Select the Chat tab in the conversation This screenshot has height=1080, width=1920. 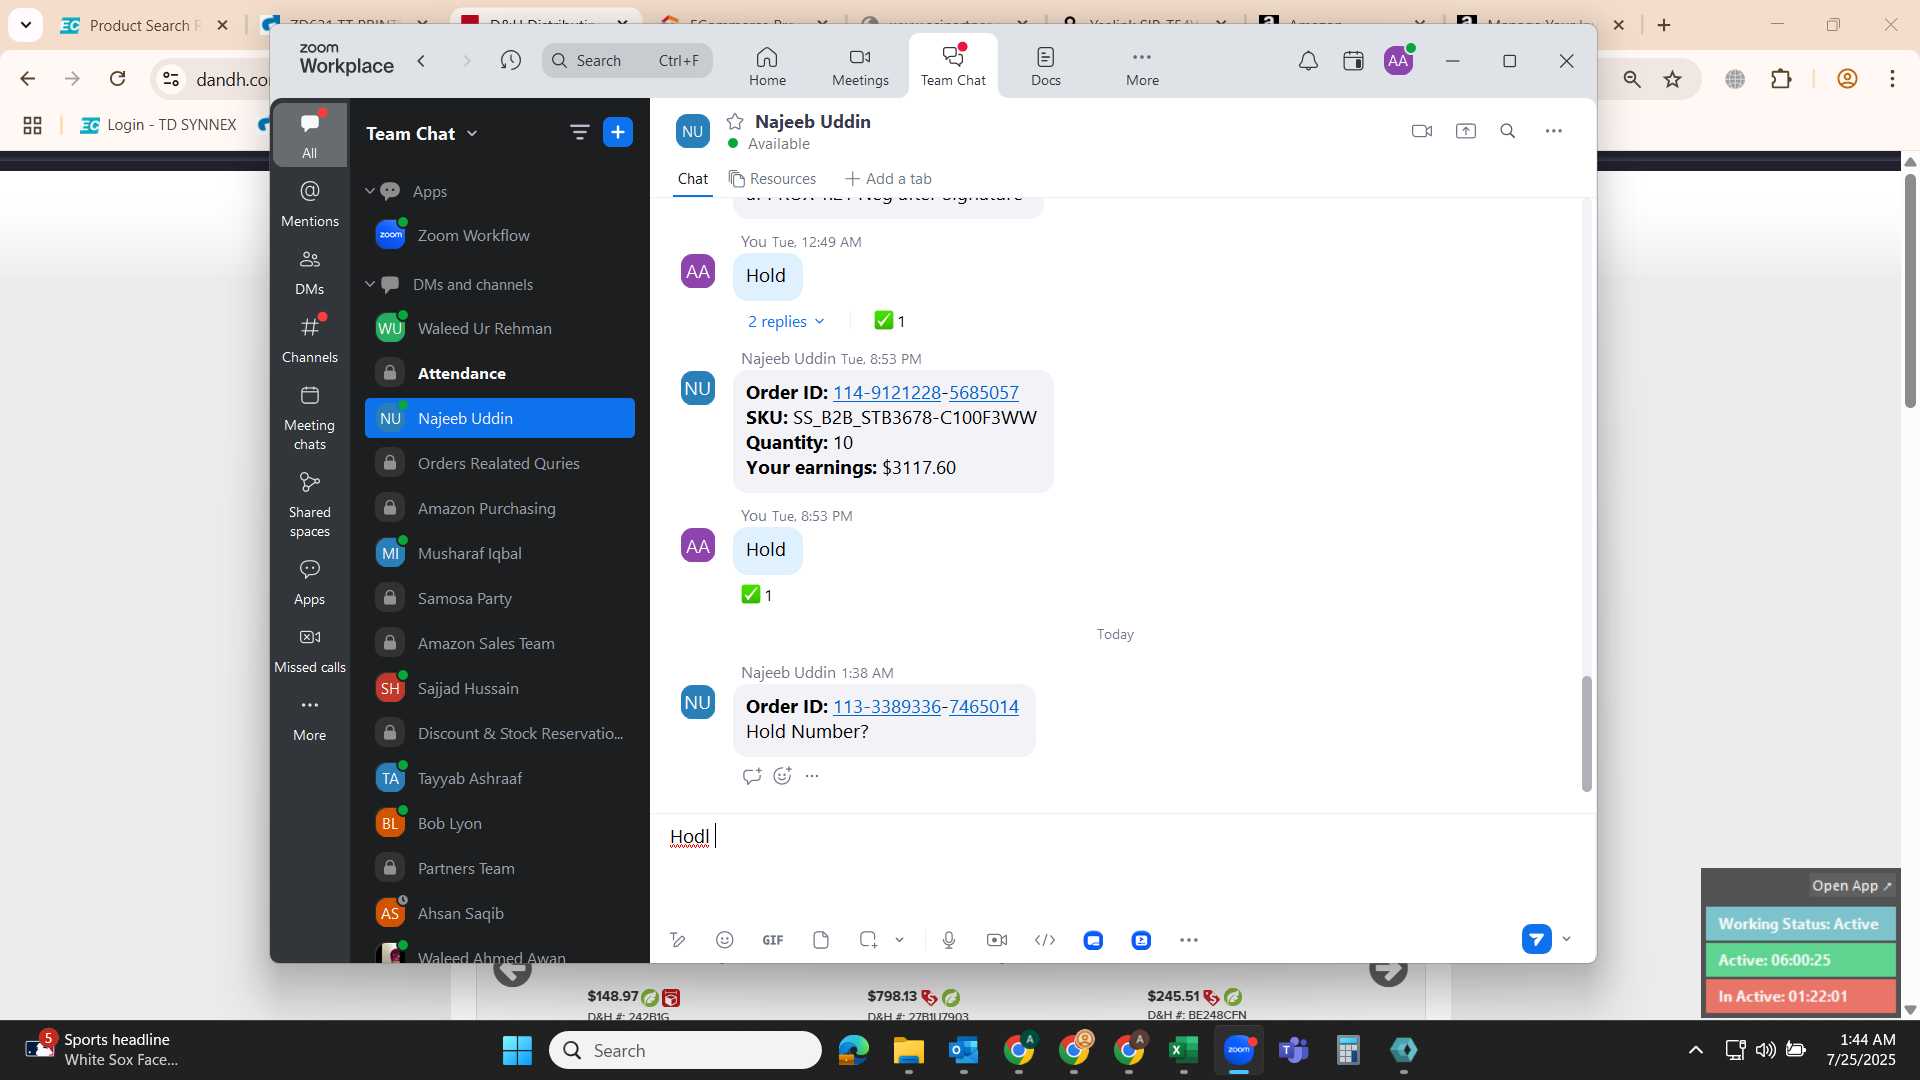click(x=692, y=179)
